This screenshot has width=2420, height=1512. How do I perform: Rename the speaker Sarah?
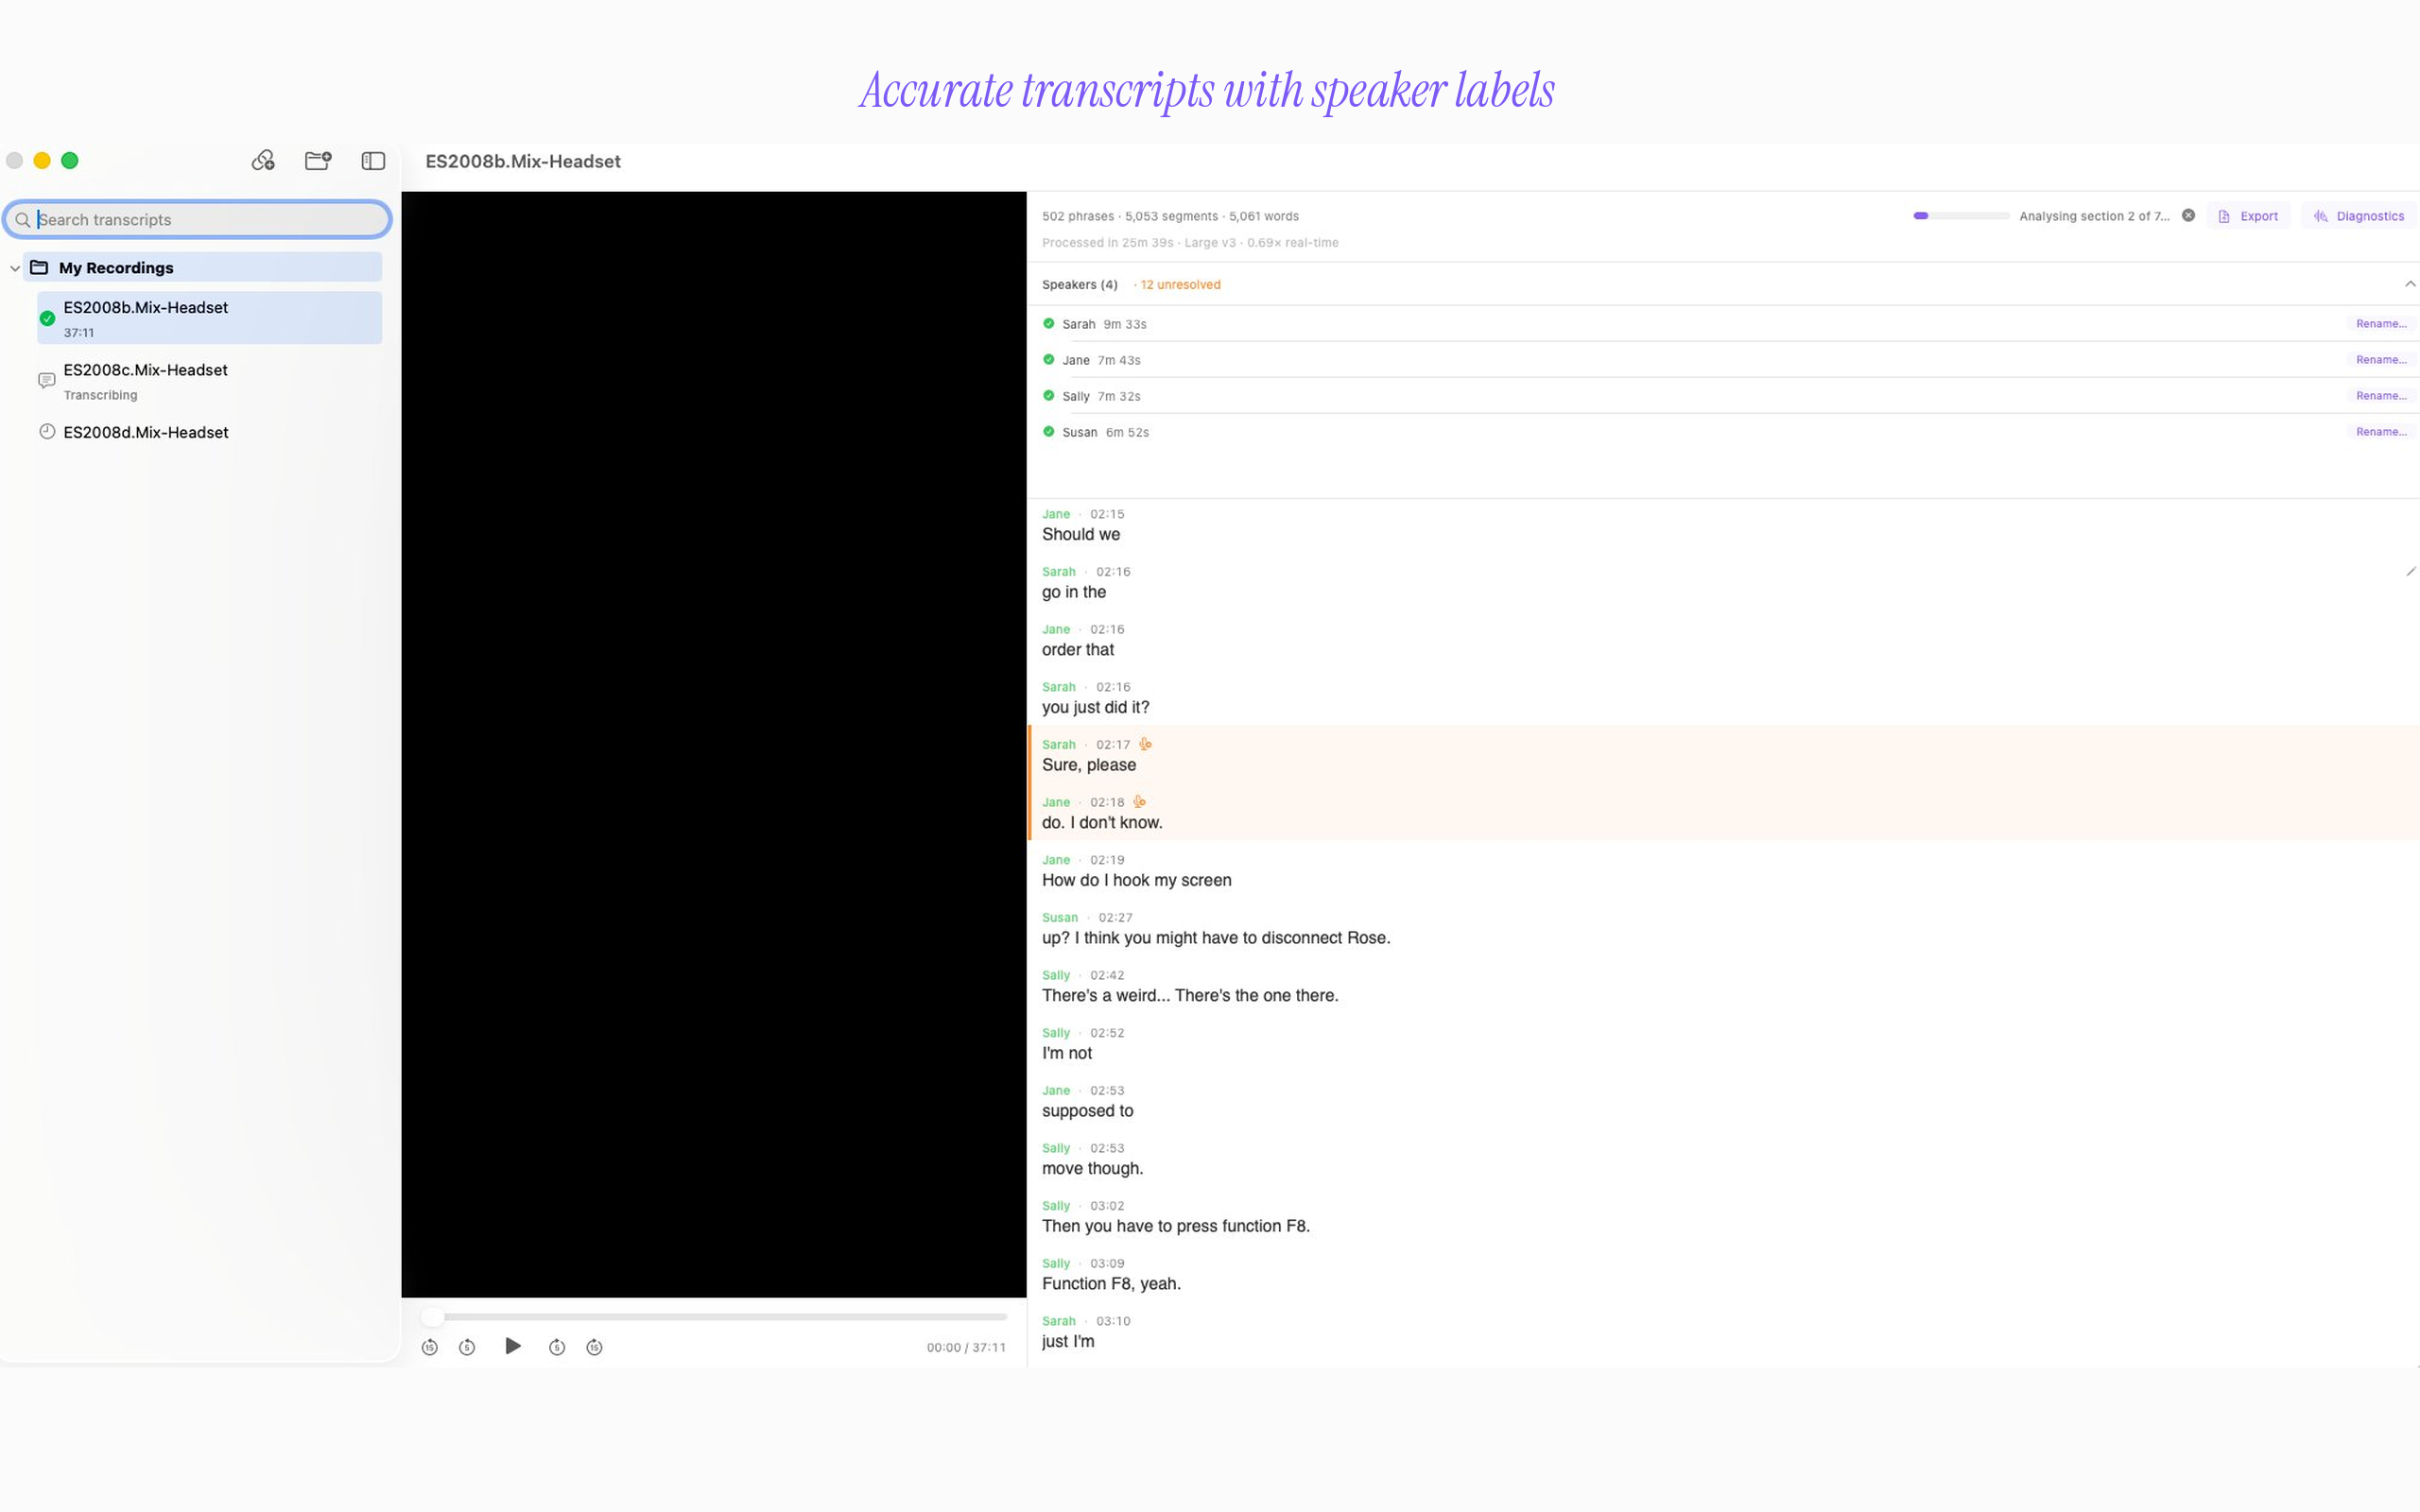(2381, 323)
